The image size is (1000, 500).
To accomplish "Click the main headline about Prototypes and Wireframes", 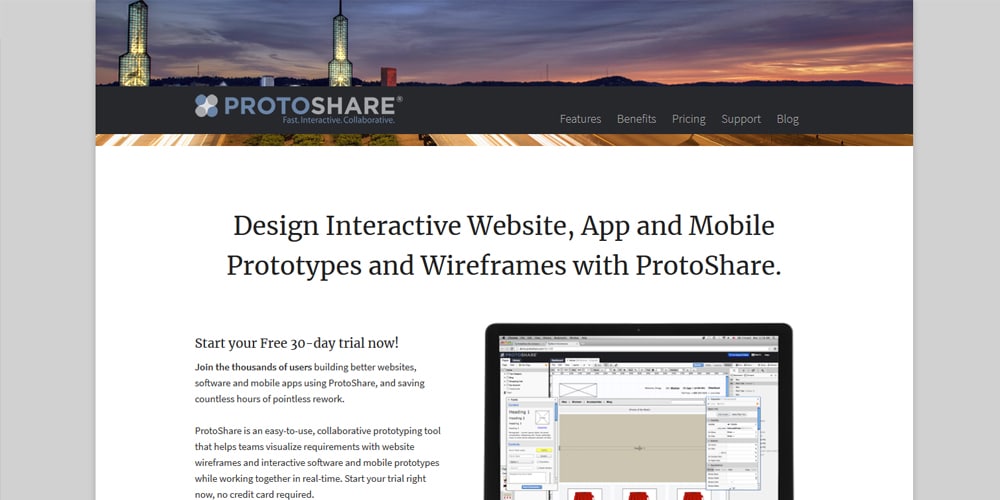I will 504,246.
